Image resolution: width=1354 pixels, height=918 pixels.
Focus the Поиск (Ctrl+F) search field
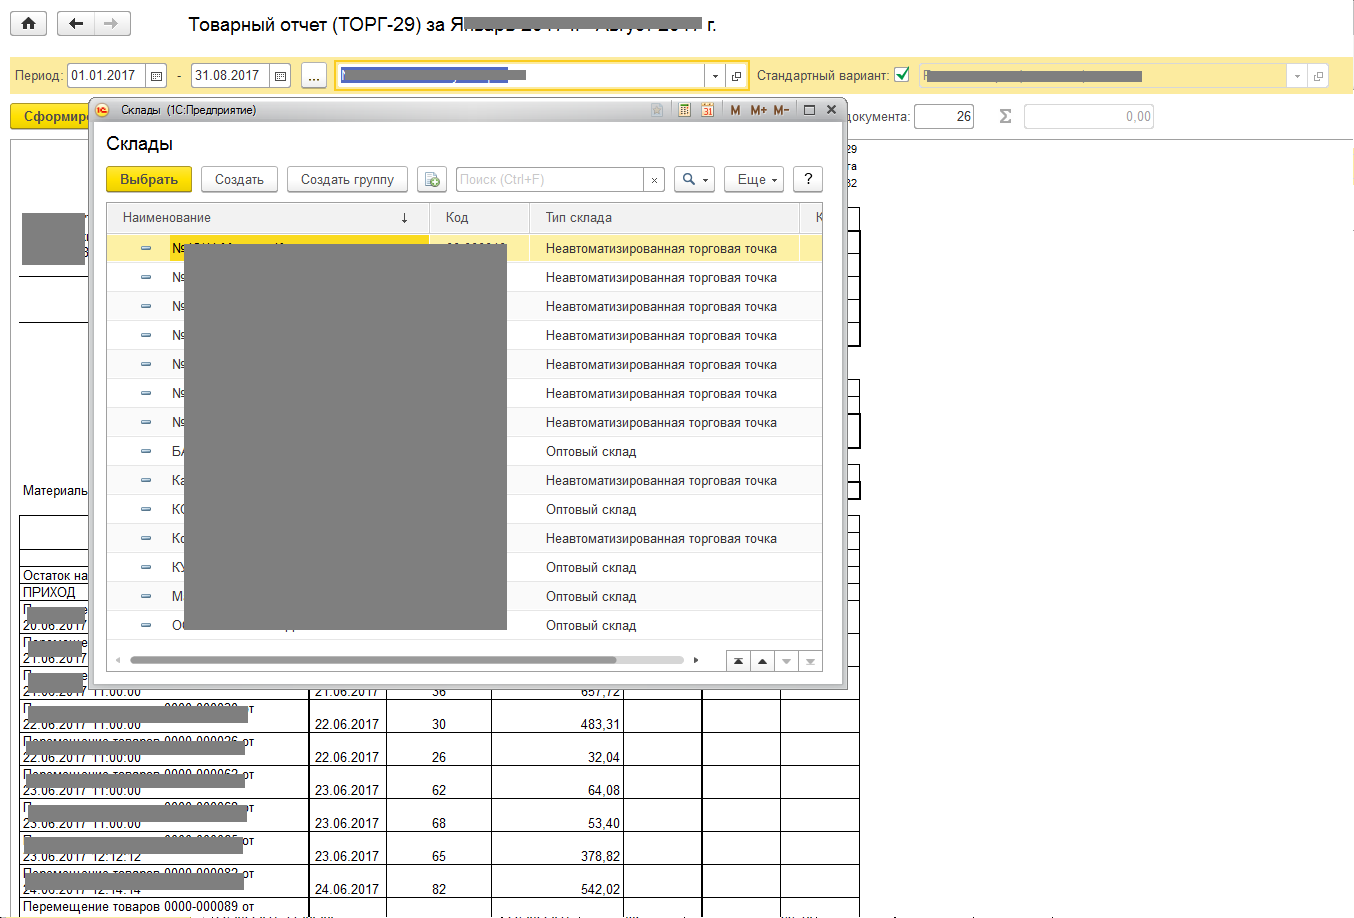click(550, 179)
